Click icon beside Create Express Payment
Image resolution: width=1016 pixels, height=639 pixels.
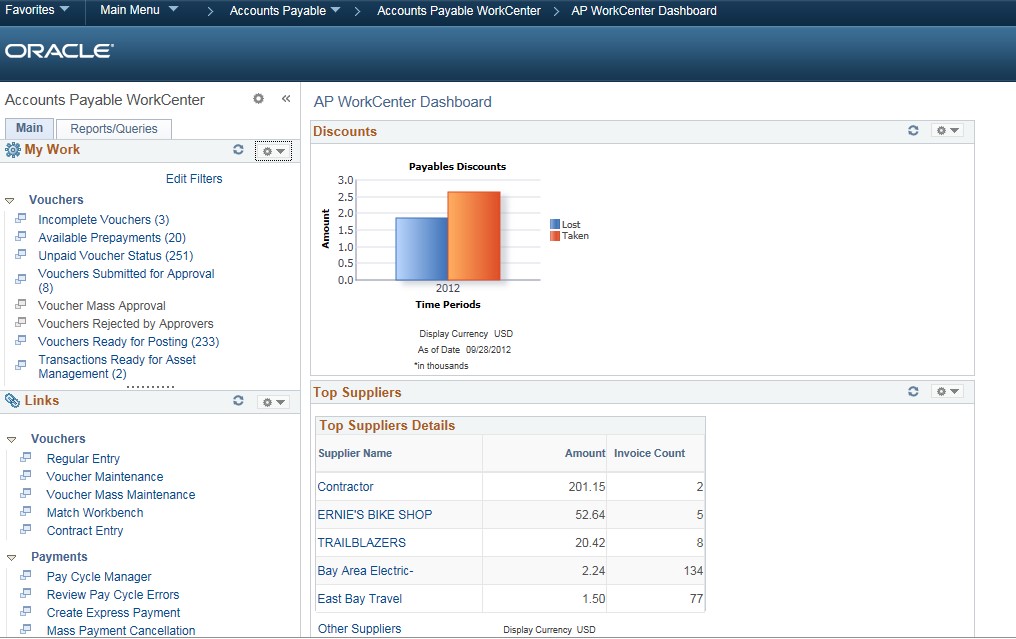(26, 611)
